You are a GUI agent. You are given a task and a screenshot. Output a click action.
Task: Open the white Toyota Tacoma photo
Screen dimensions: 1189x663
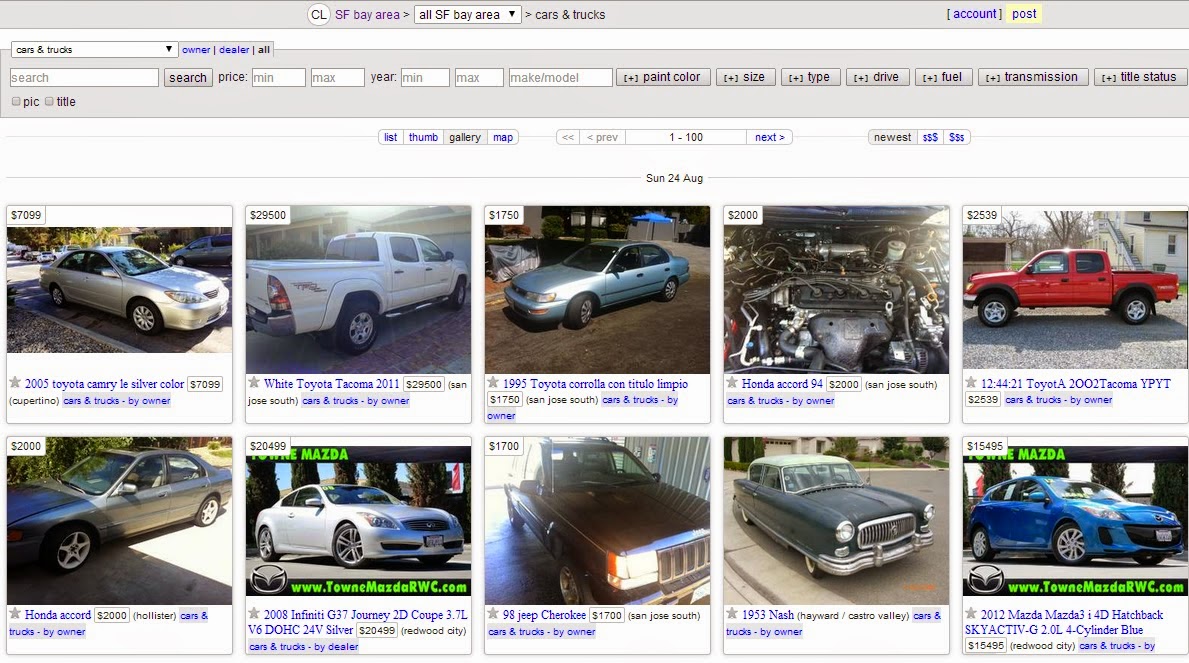[x=358, y=289]
